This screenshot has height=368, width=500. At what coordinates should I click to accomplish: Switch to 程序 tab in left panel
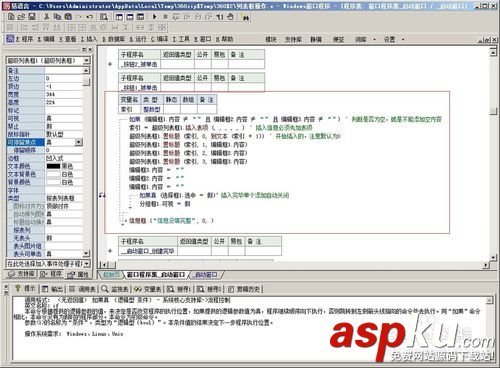[x=51, y=274]
